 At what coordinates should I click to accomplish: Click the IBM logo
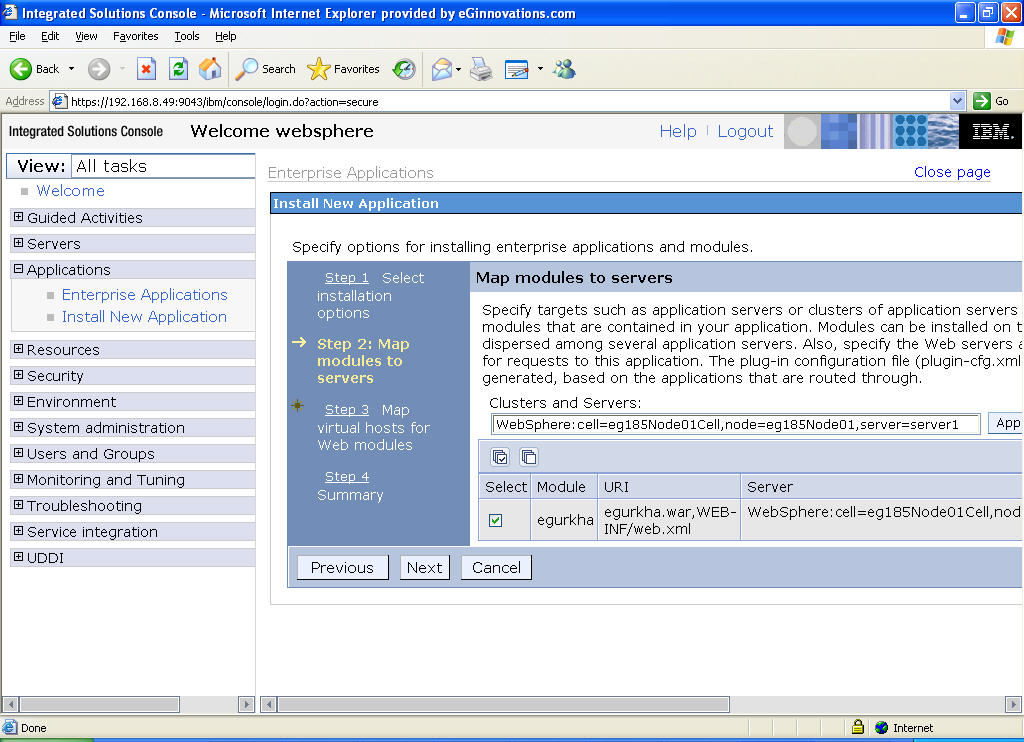click(990, 131)
